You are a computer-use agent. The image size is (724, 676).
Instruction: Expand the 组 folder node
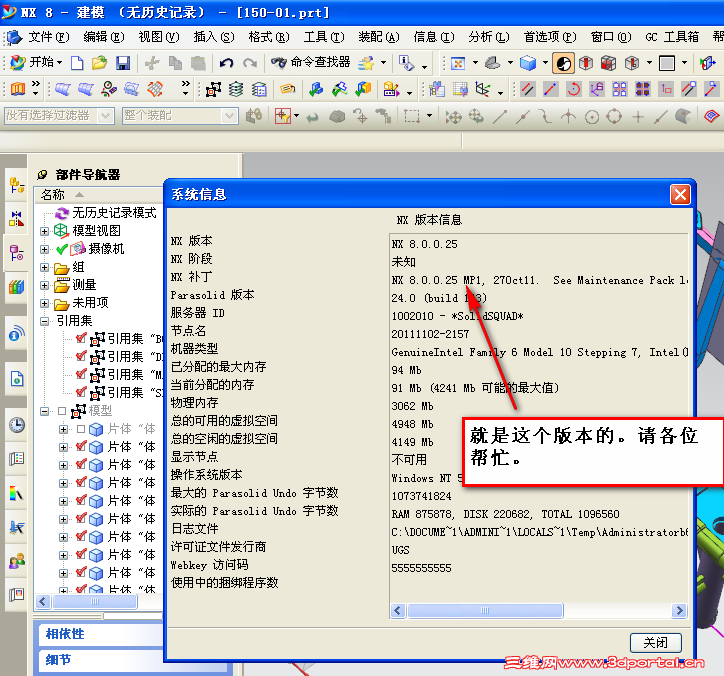(44, 267)
